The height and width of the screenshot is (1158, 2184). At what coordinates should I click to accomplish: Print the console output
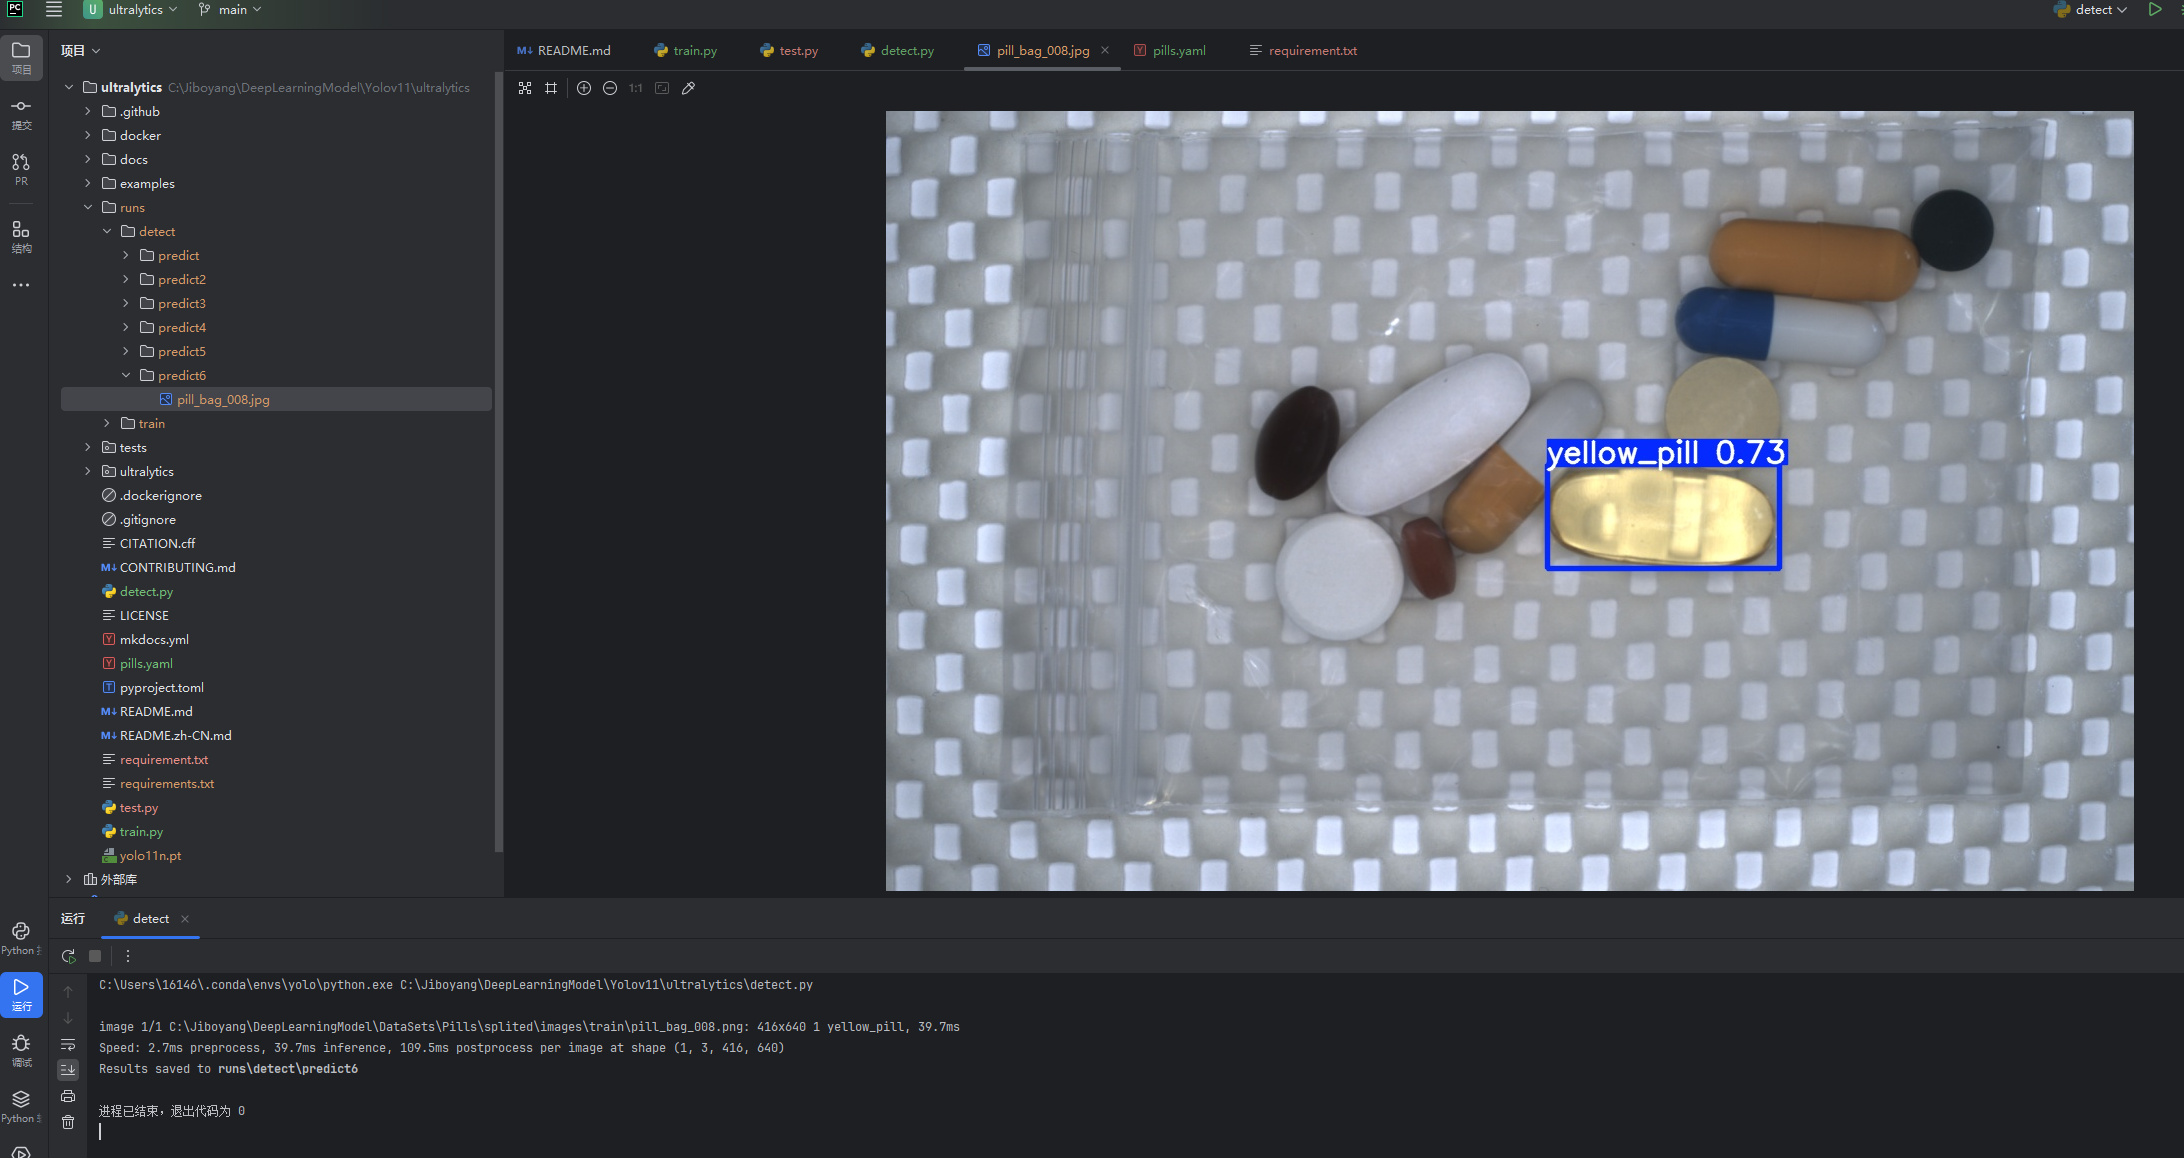pos(68,1096)
